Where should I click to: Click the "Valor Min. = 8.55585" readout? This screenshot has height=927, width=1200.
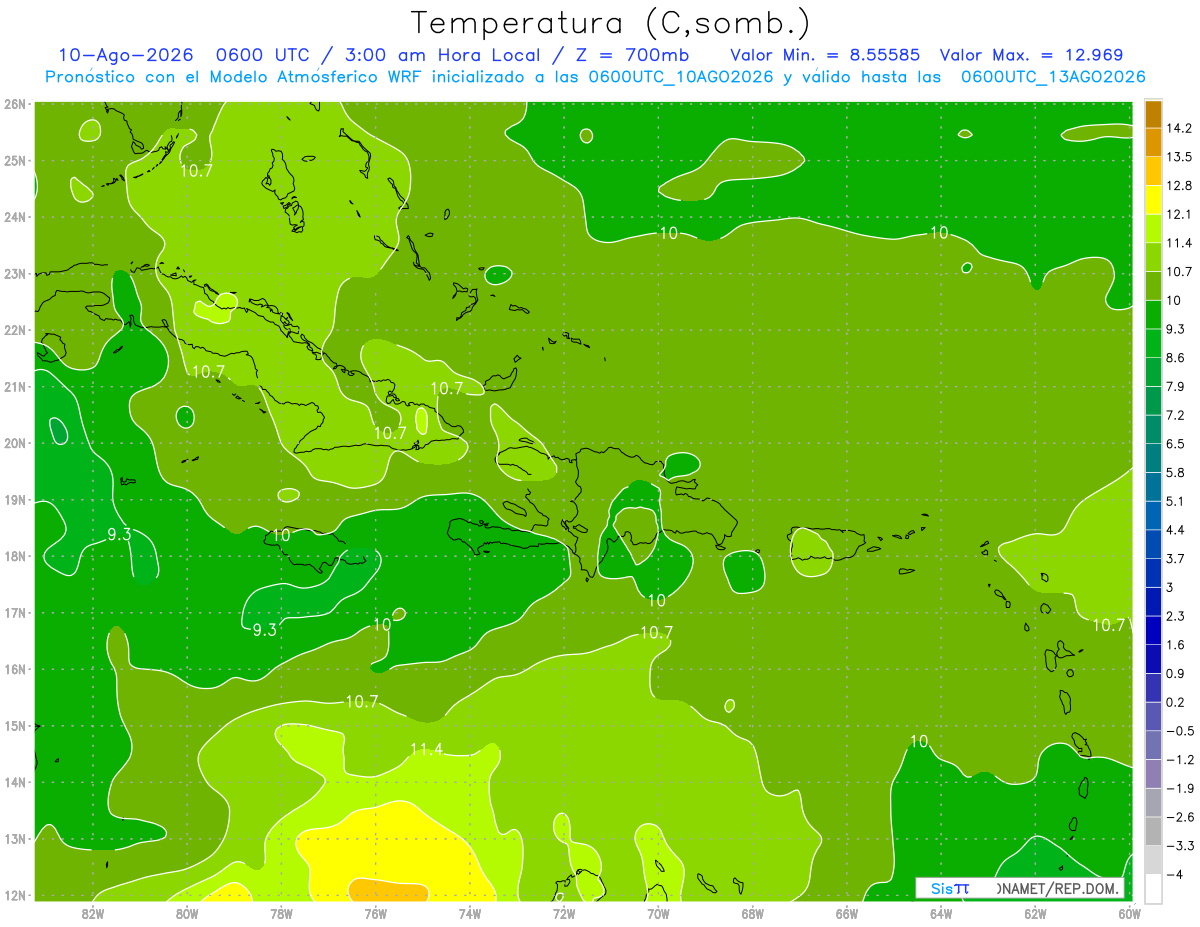[x=825, y=55]
